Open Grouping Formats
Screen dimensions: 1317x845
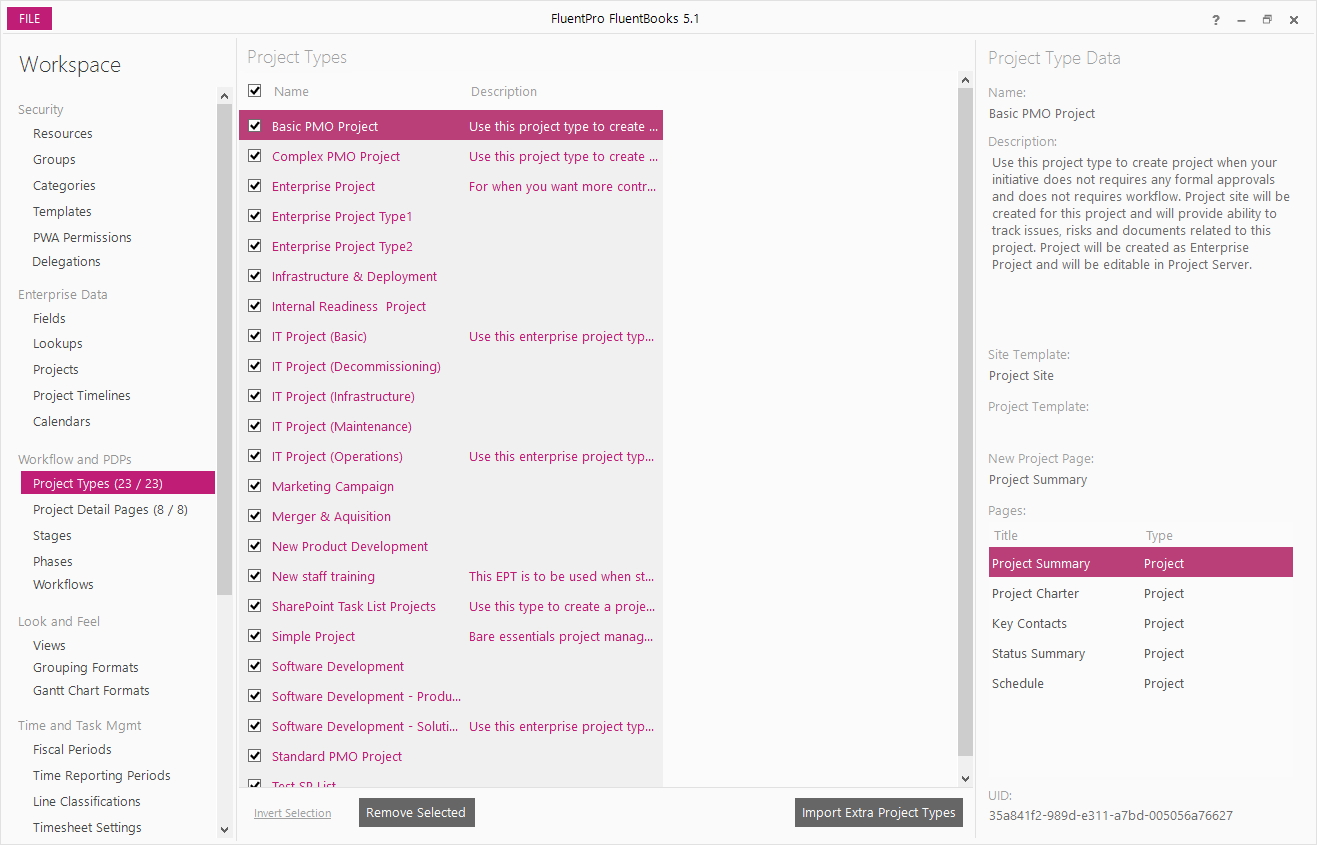[86, 668]
